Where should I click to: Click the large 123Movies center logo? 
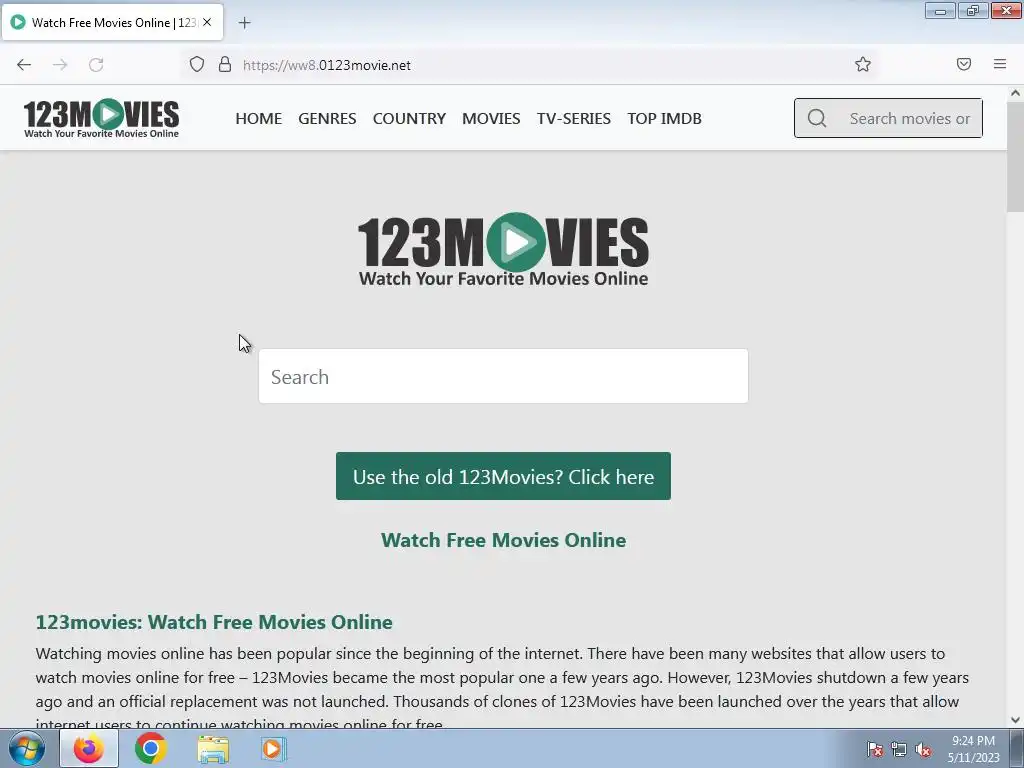point(504,250)
